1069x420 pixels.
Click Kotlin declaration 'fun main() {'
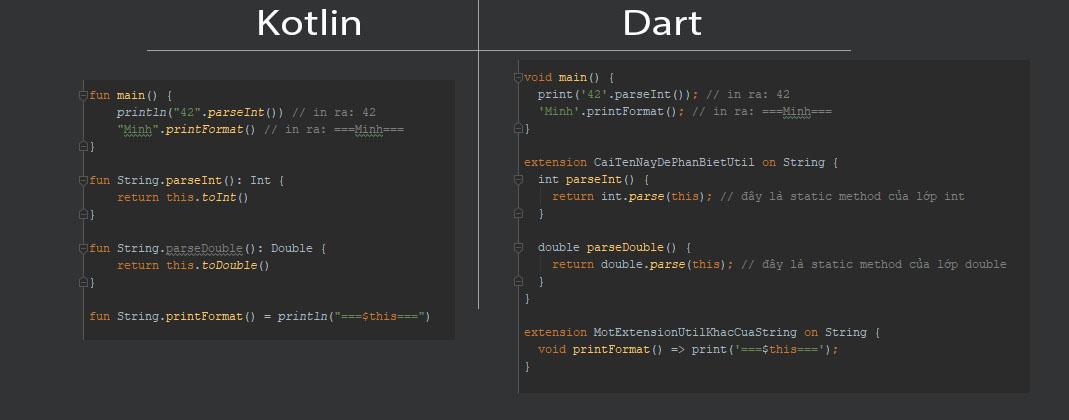pos(131,95)
